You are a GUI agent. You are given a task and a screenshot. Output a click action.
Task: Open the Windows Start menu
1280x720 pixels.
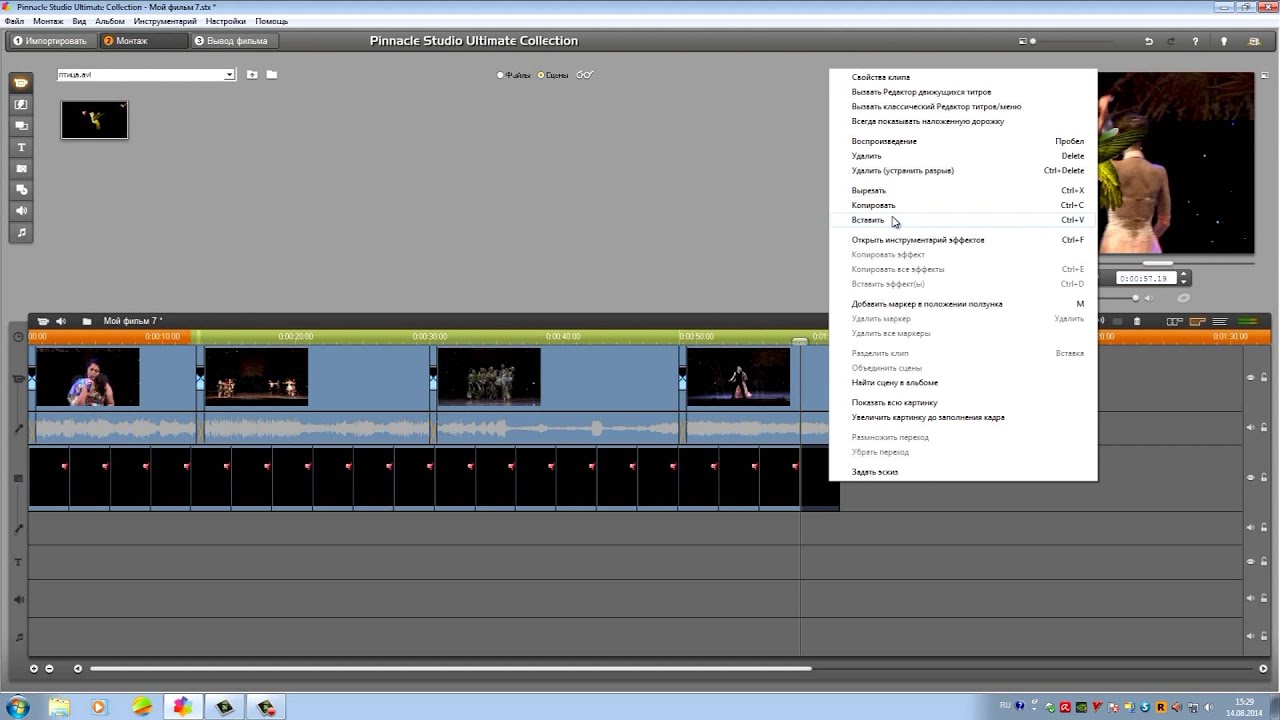point(17,706)
